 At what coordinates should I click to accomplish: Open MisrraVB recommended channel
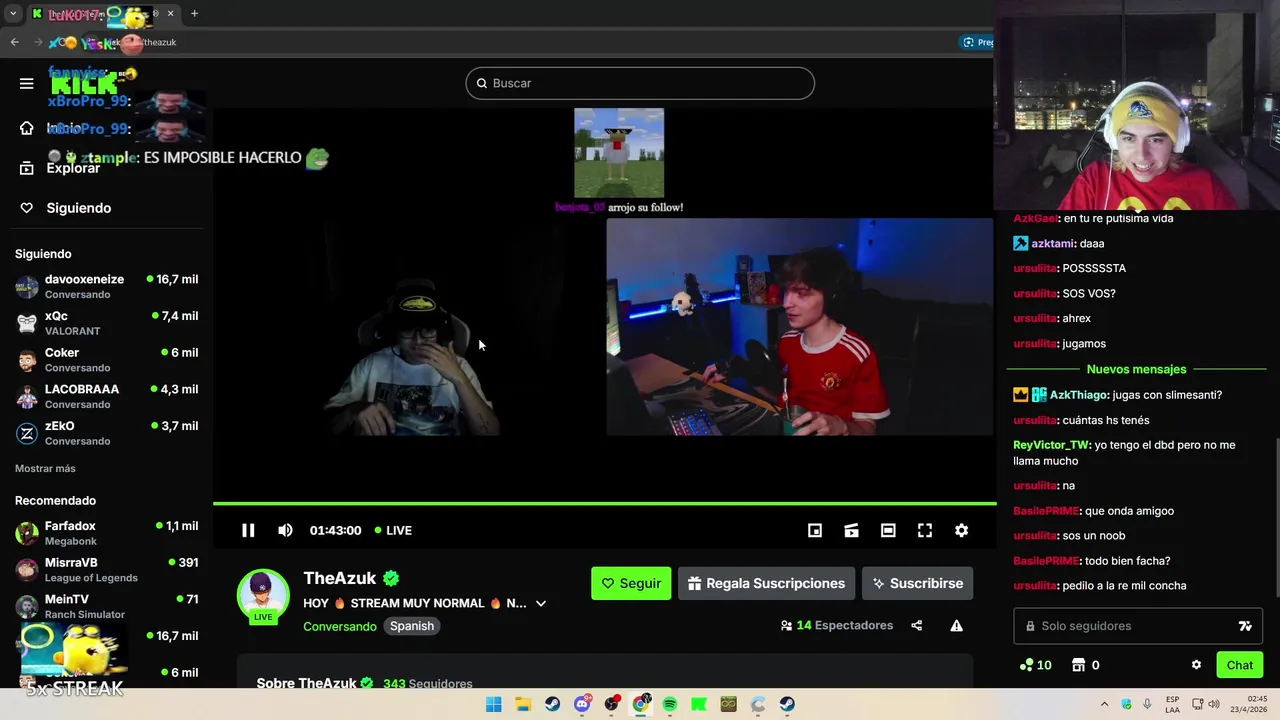(106, 570)
